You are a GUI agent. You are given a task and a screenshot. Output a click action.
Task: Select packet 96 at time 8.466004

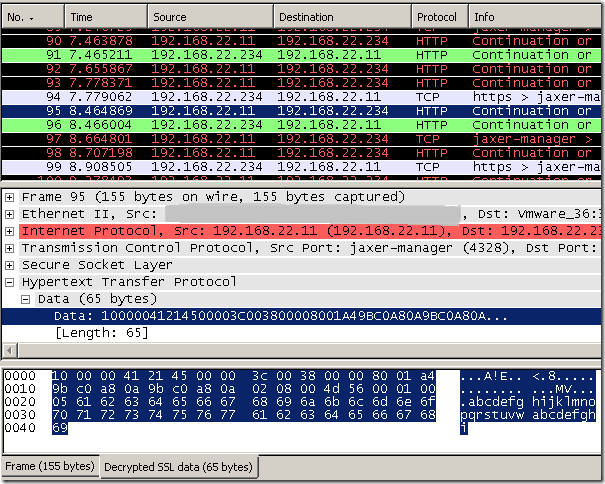301,125
